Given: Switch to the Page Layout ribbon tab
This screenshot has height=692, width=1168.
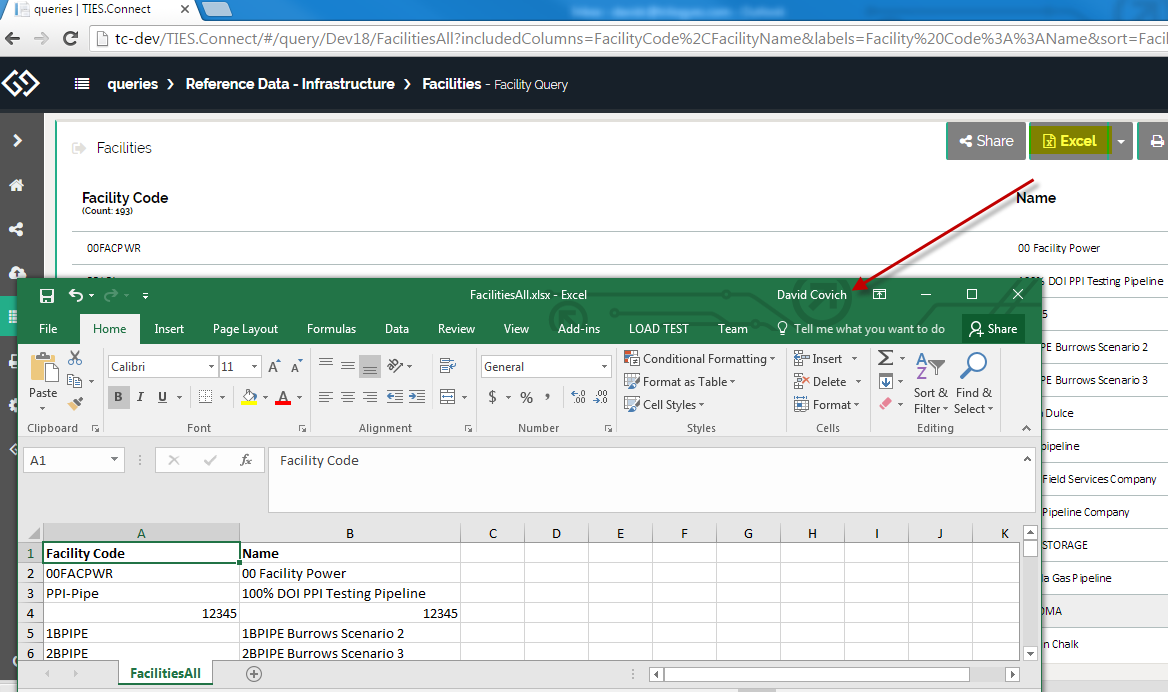Looking at the screenshot, I should point(245,328).
